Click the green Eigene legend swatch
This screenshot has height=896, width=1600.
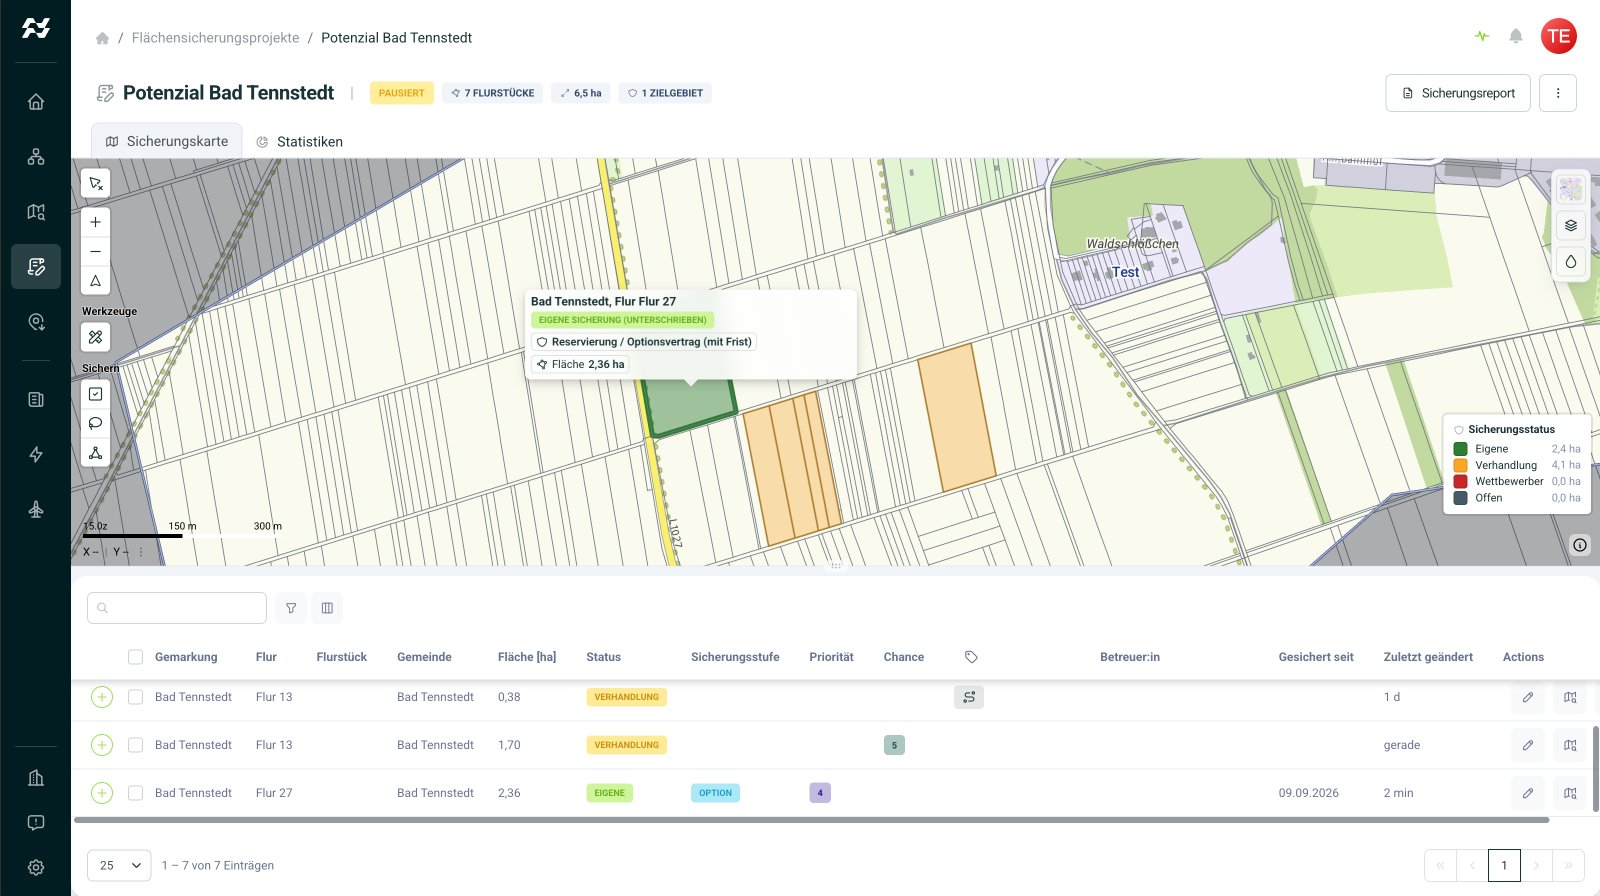(1460, 449)
